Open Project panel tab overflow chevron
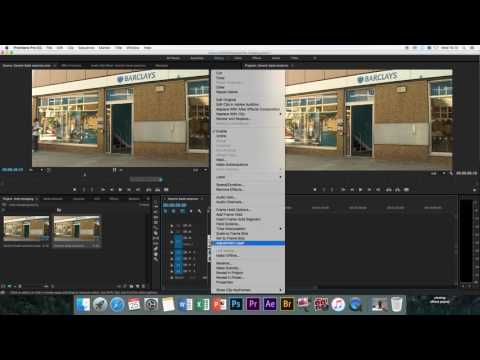 tap(148, 199)
